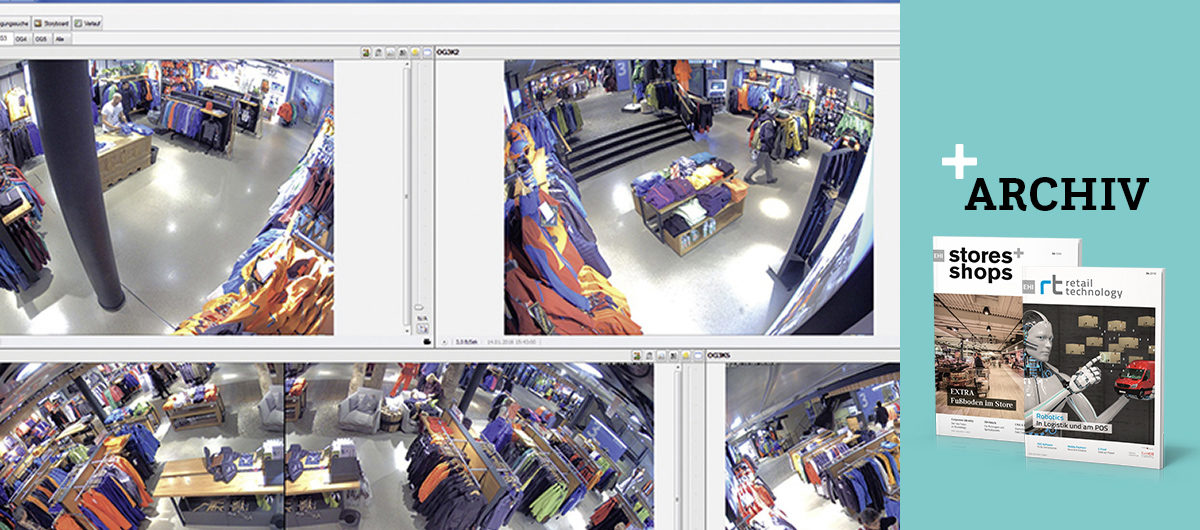
Task: Click the round button left of 3,3 B/Sek
Action: [444, 342]
